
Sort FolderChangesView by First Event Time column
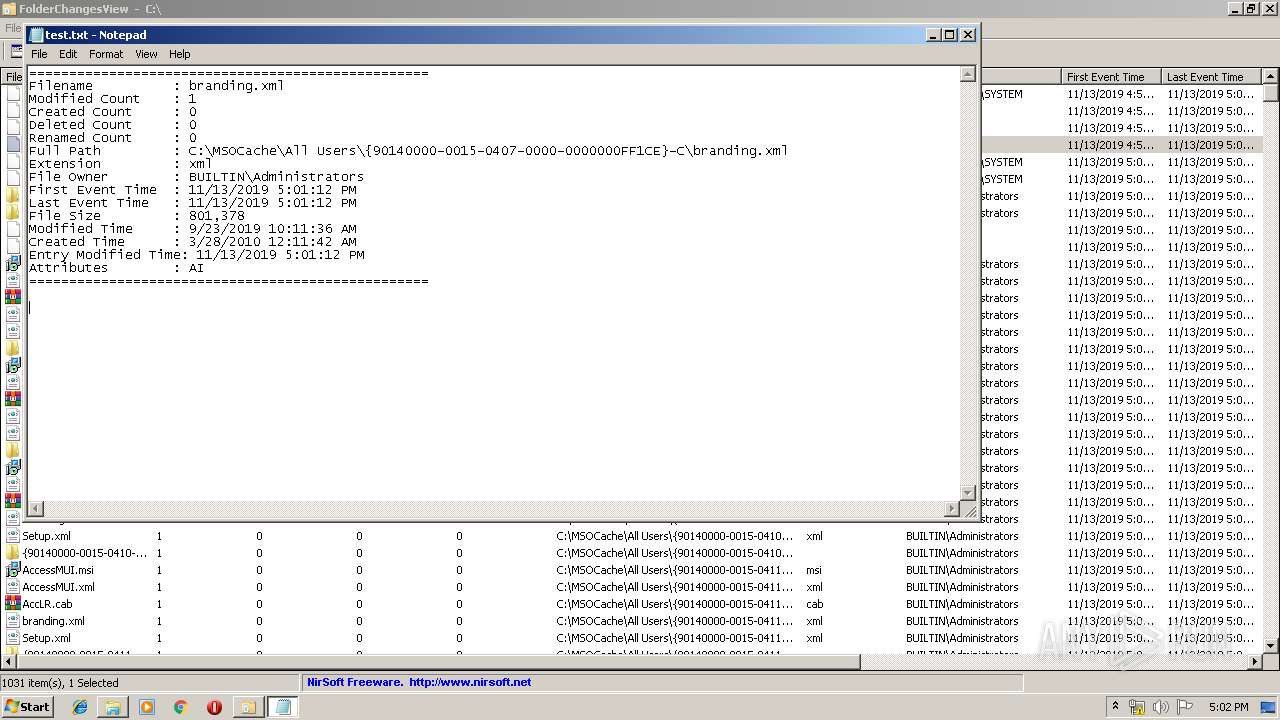tap(1110, 77)
